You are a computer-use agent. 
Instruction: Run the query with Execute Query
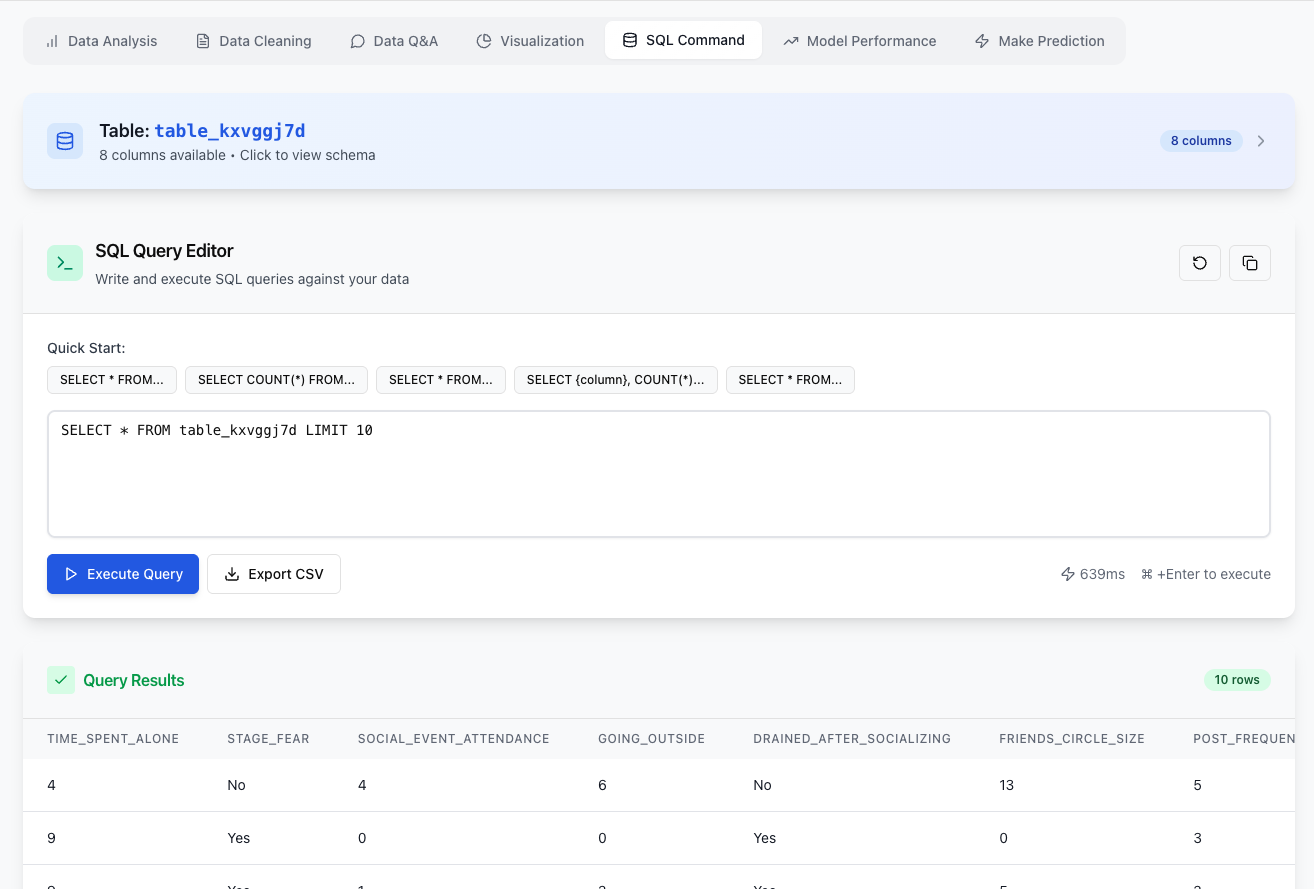(x=123, y=574)
